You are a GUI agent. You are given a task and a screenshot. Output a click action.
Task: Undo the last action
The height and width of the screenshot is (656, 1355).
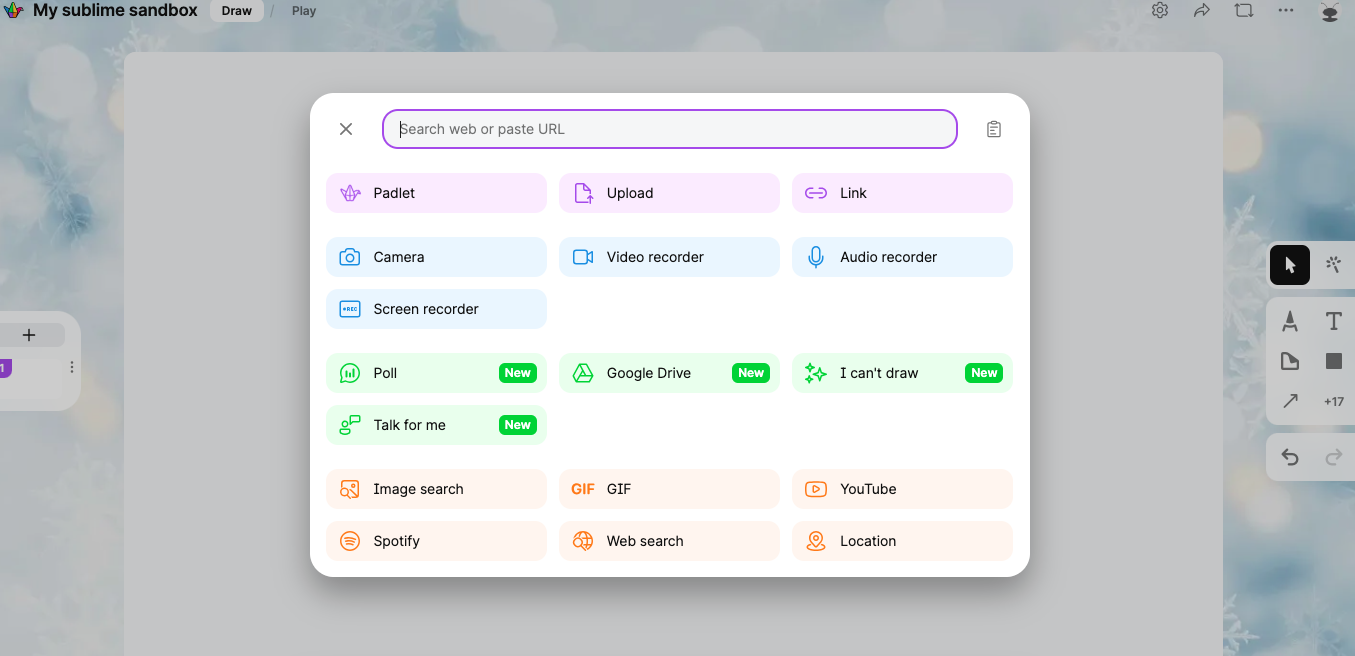click(1289, 457)
